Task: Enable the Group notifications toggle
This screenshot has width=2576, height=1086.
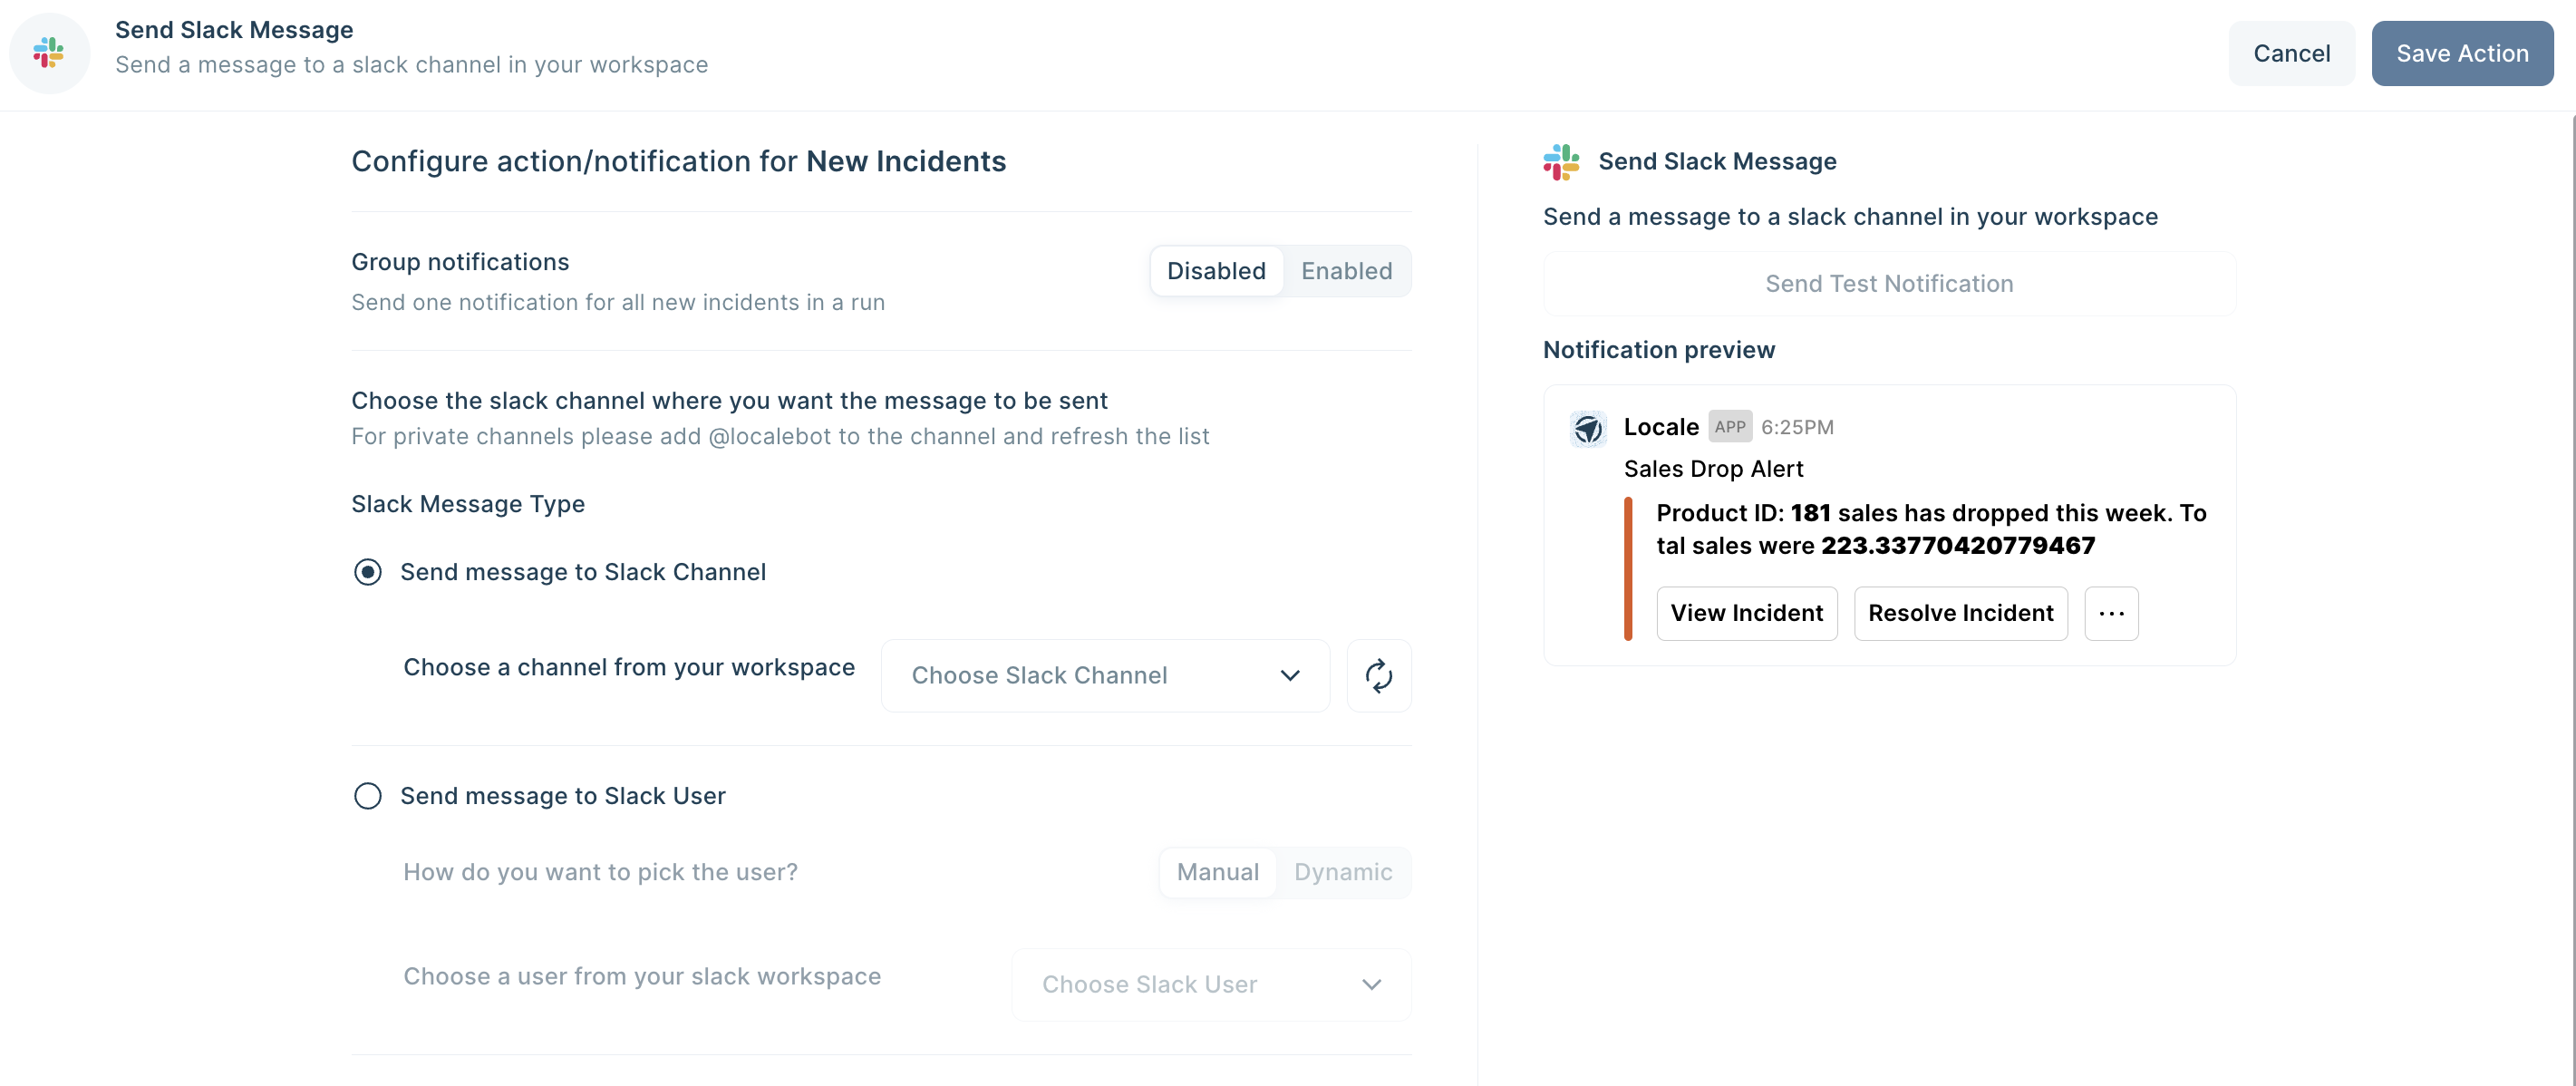Action: coord(1347,269)
